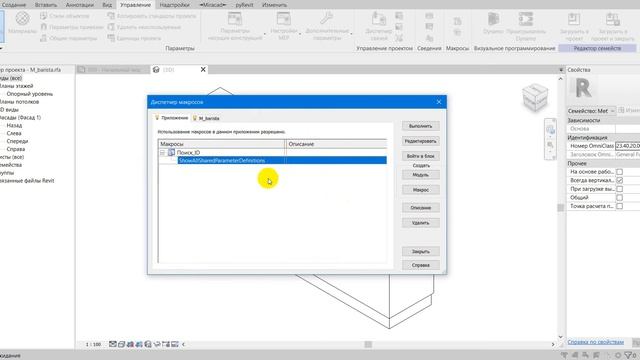Click the detail level icon in view bar
The image size is (640, 360).
pos(113,344)
